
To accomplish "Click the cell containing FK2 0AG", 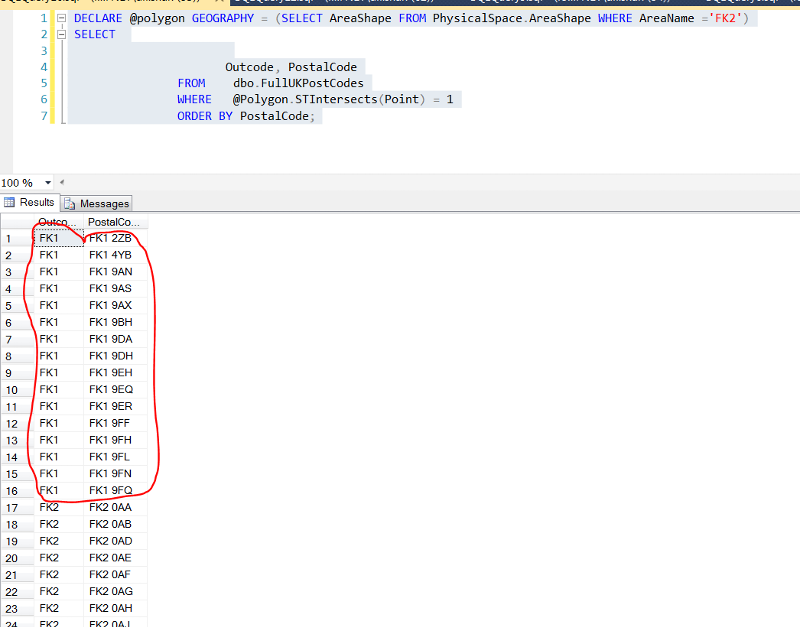I will (x=110, y=591).
